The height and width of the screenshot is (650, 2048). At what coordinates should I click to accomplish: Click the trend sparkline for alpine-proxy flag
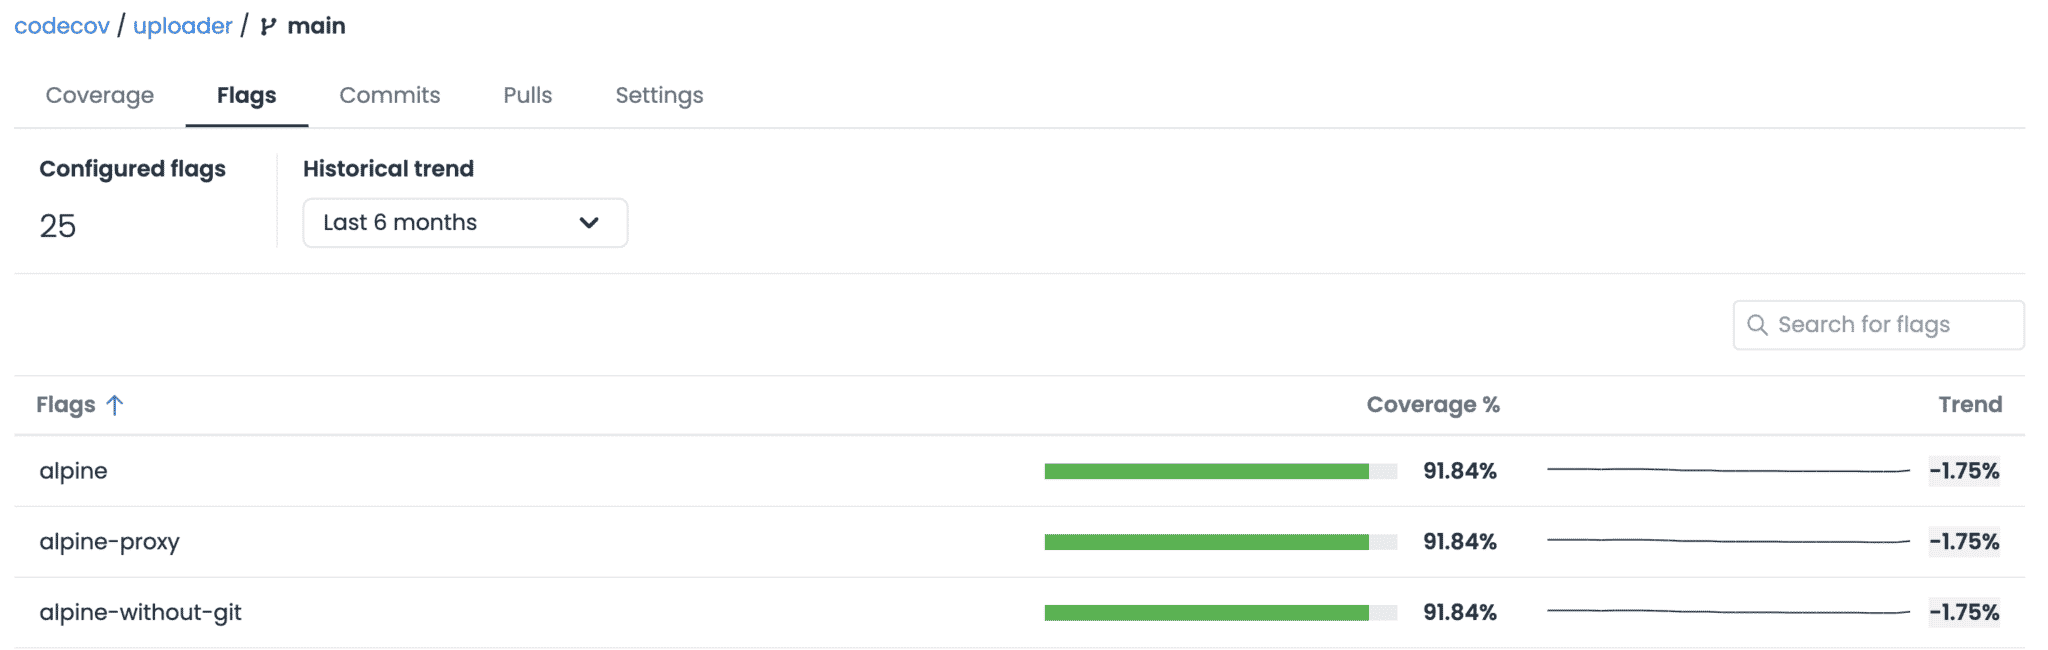pos(1730,540)
